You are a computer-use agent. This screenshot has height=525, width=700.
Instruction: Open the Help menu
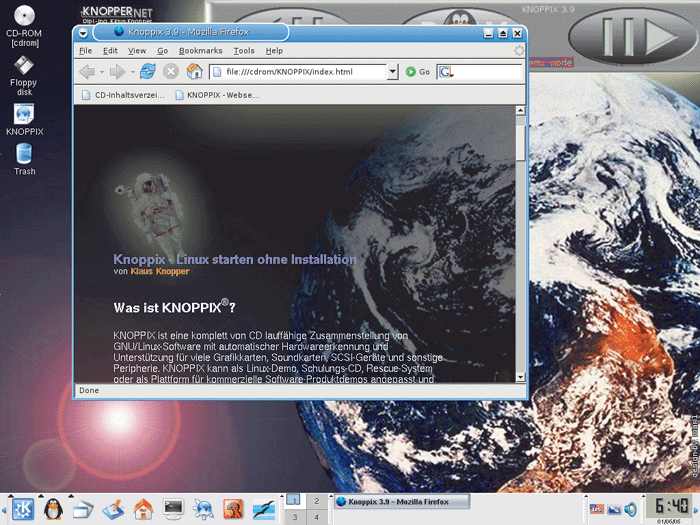click(x=274, y=51)
